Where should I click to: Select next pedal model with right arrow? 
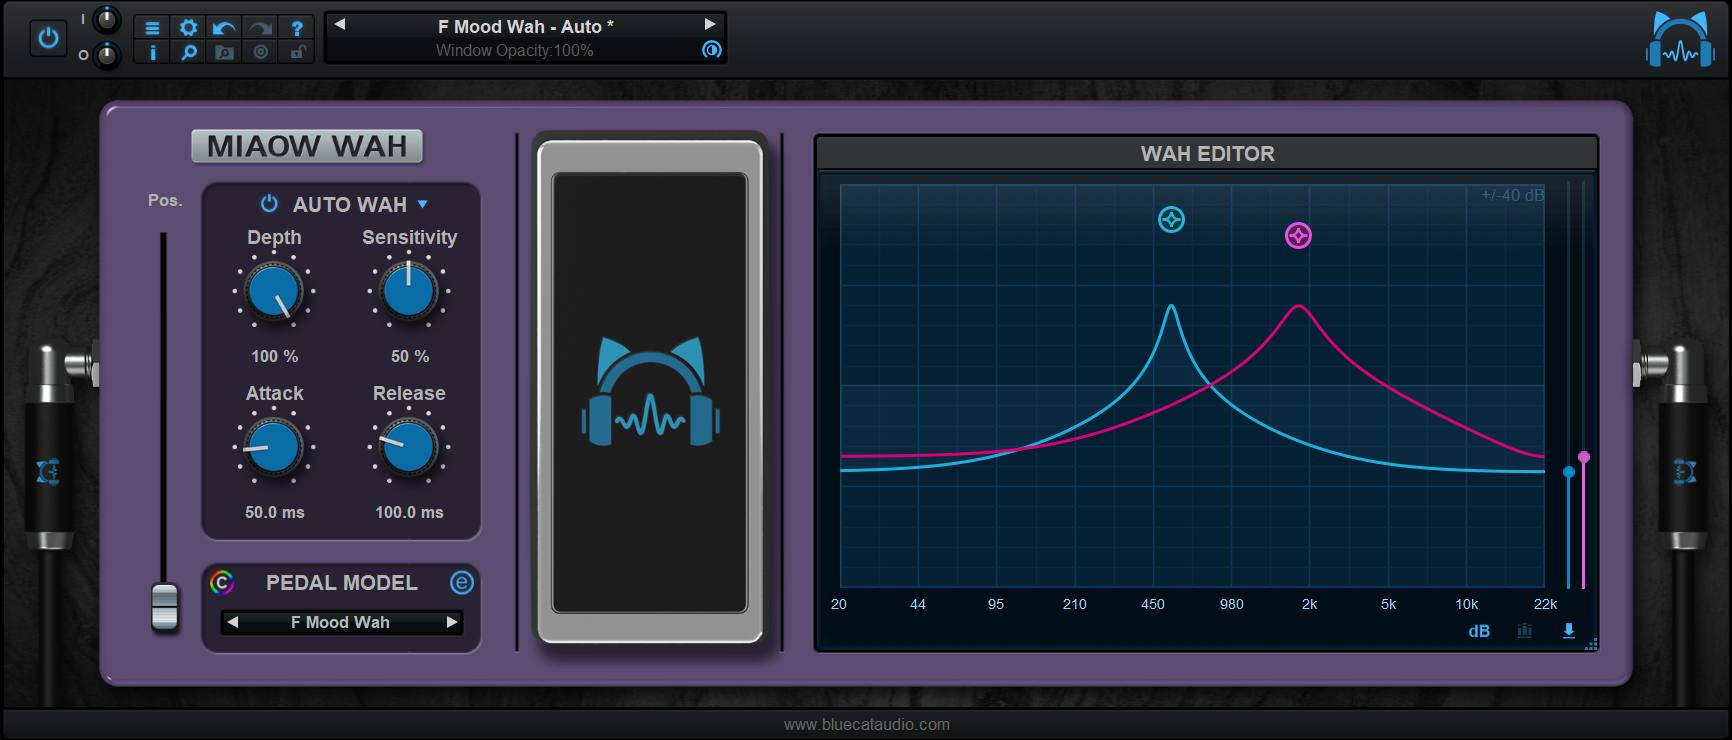pyautogui.click(x=451, y=622)
